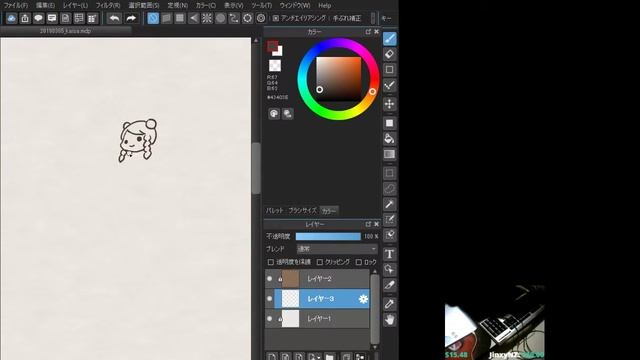The width and height of the screenshot is (640, 360).
Task: Enable the Clipping checkbox
Action: tap(320, 262)
